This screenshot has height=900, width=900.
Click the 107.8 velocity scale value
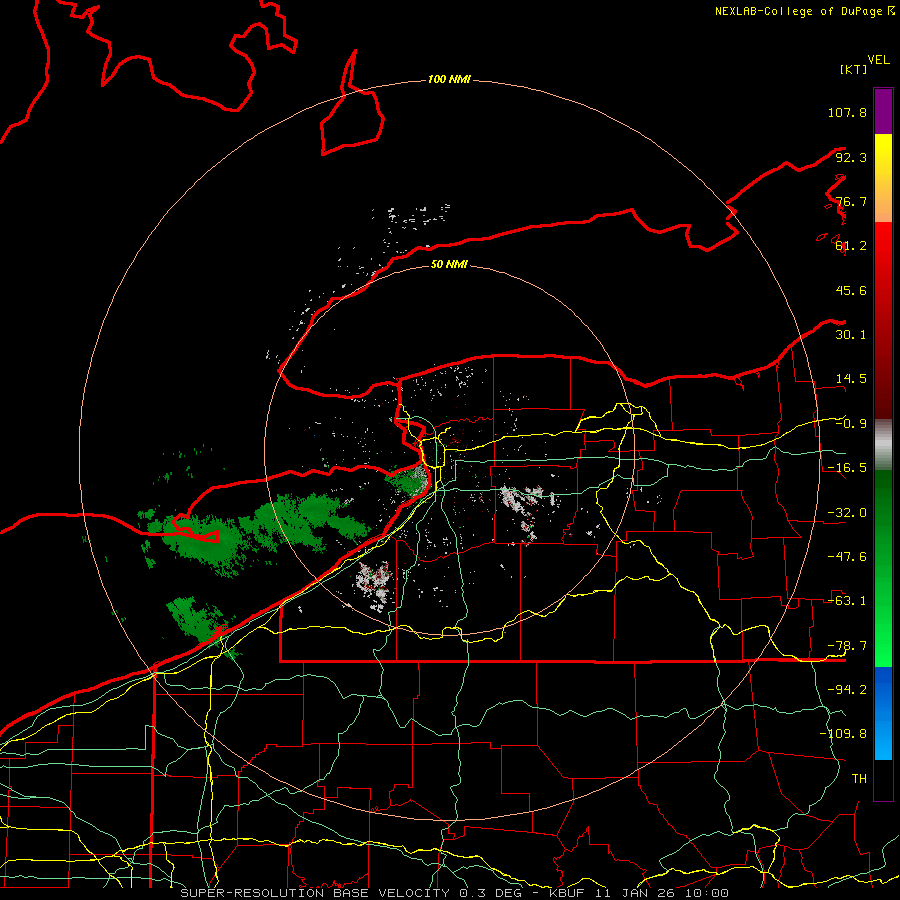pyautogui.click(x=847, y=112)
